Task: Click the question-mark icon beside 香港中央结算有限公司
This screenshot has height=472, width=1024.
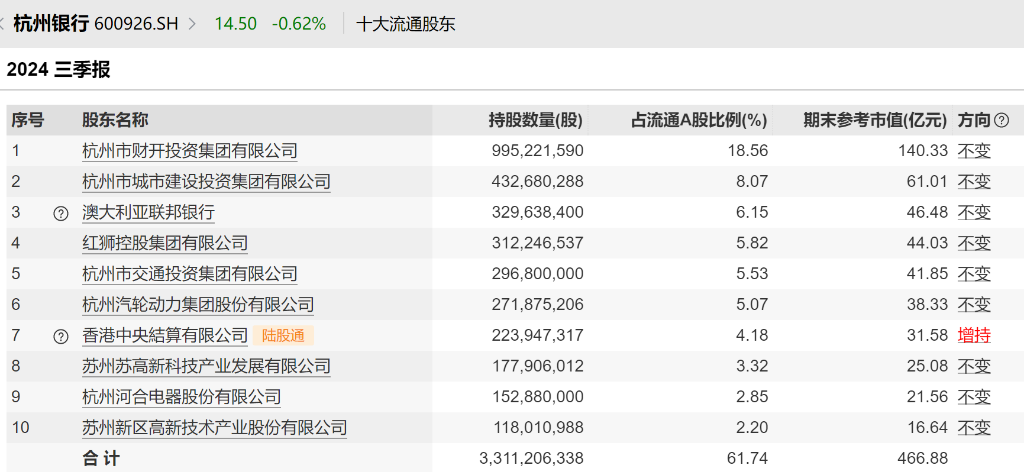Action: pyautogui.click(x=61, y=336)
